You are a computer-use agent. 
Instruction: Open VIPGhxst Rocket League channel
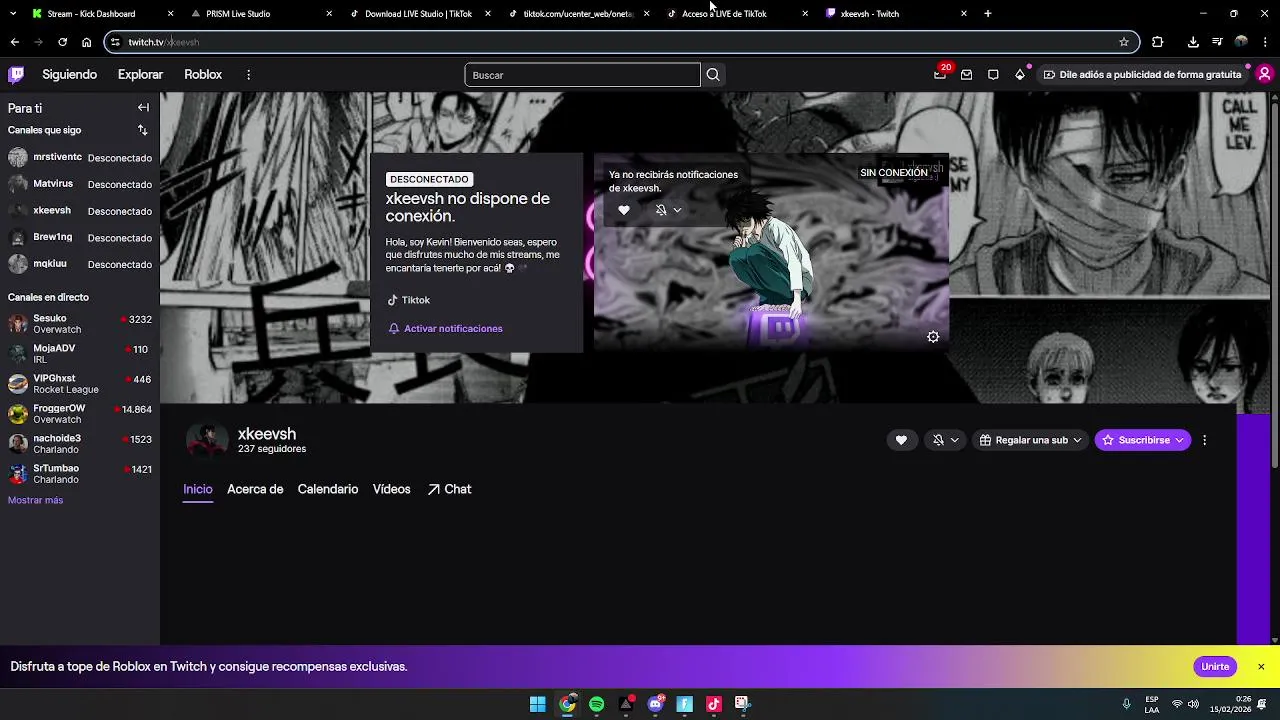tap(80, 384)
